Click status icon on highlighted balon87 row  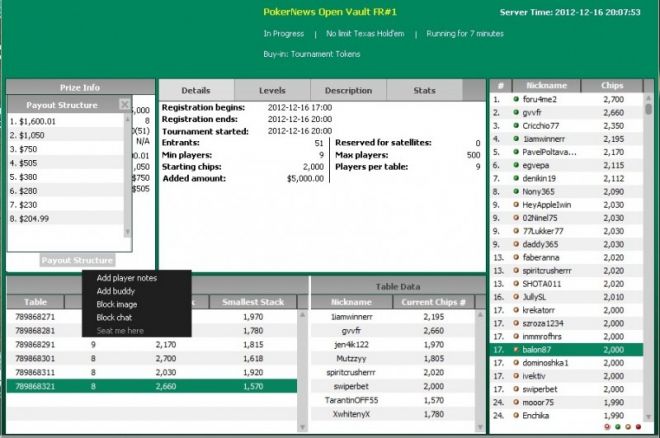click(516, 349)
